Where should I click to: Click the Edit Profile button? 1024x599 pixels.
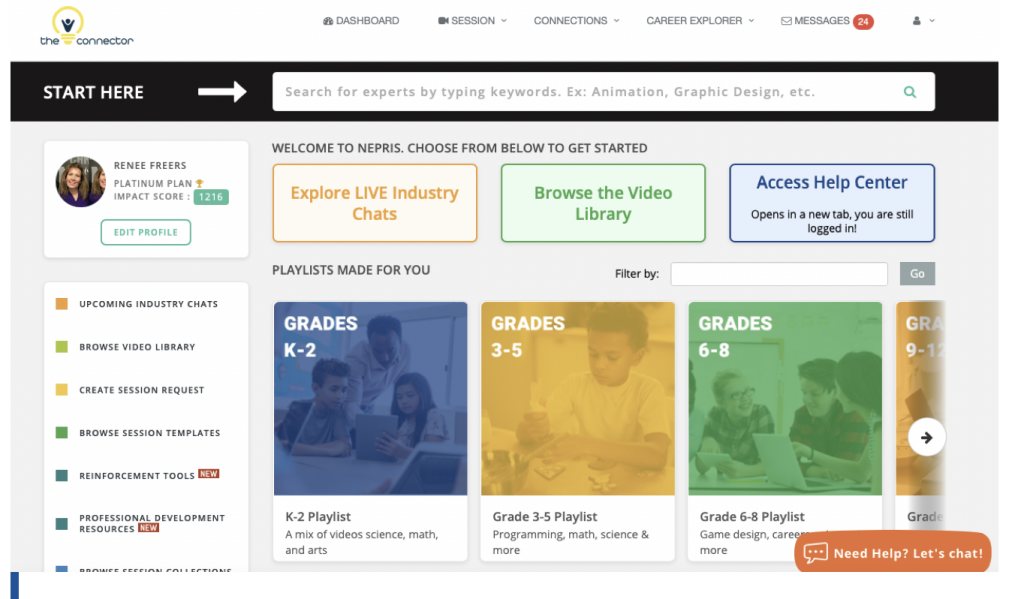coord(146,233)
